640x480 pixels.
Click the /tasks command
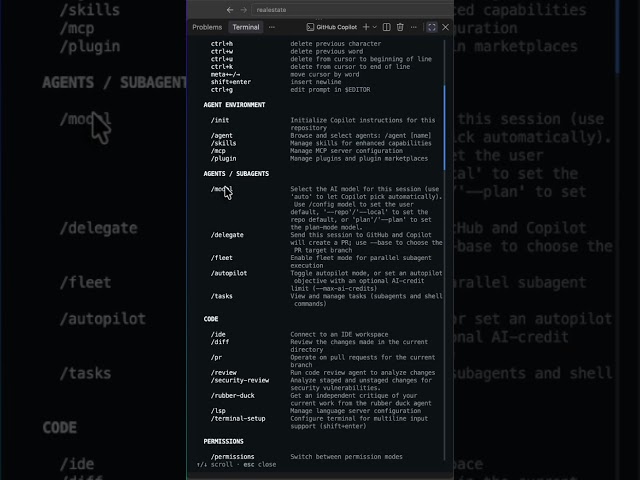point(222,296)
